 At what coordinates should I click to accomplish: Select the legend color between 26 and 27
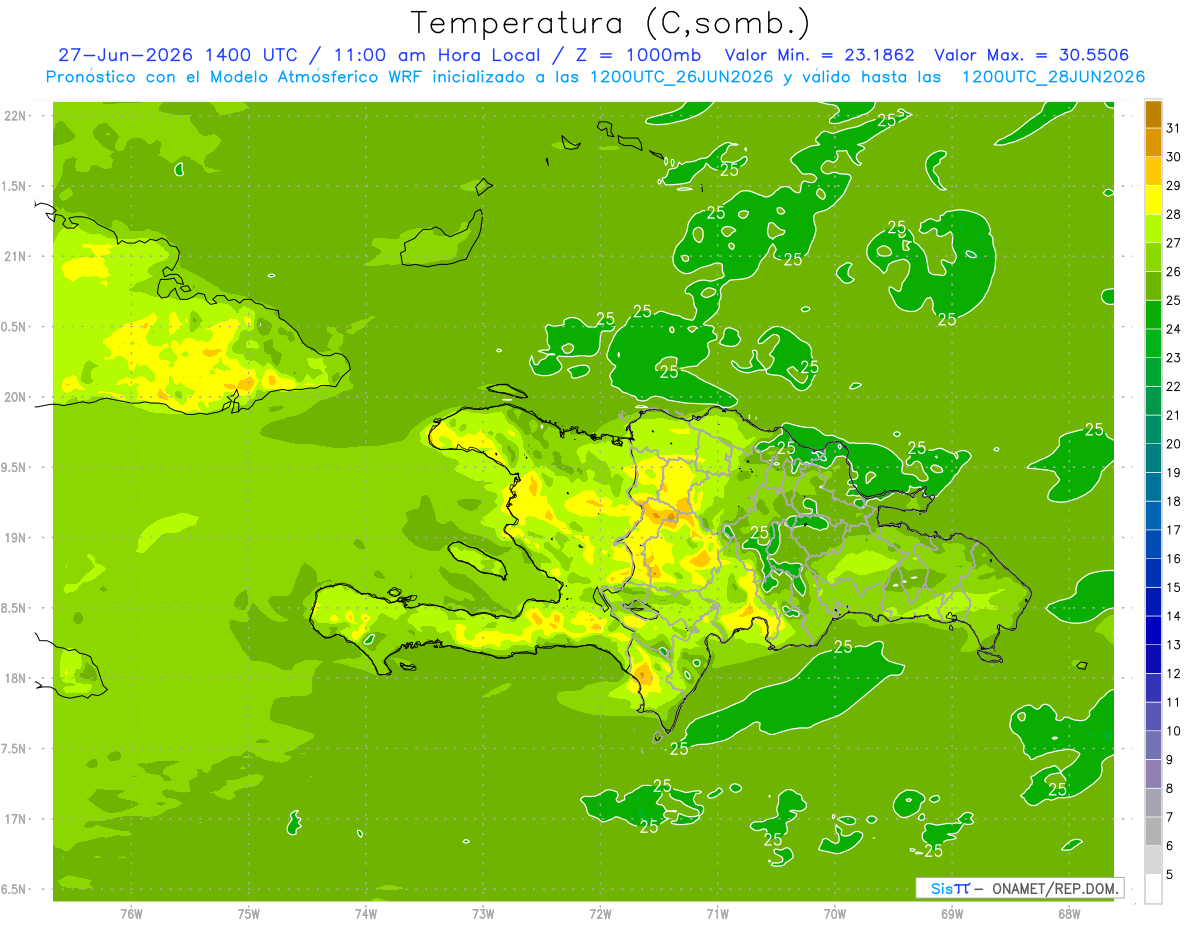(x=1153, y=258)
